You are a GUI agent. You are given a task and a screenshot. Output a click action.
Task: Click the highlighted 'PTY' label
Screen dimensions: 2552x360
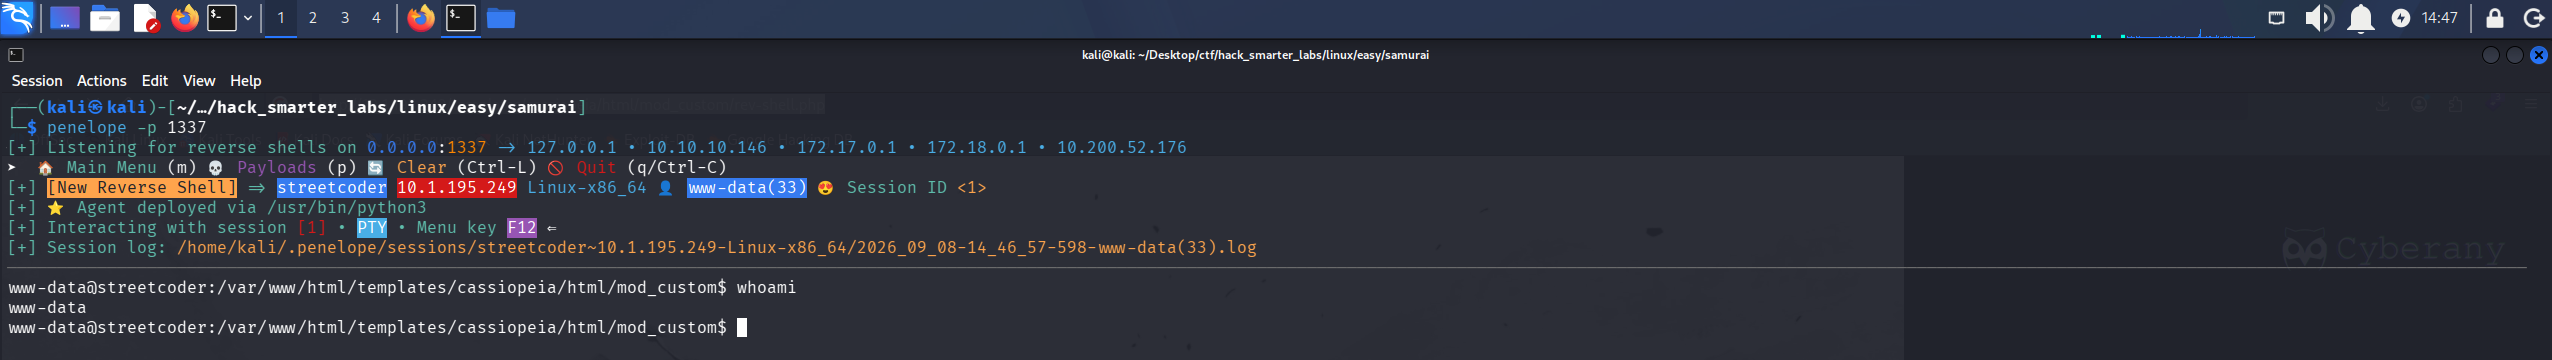[372, 228]
